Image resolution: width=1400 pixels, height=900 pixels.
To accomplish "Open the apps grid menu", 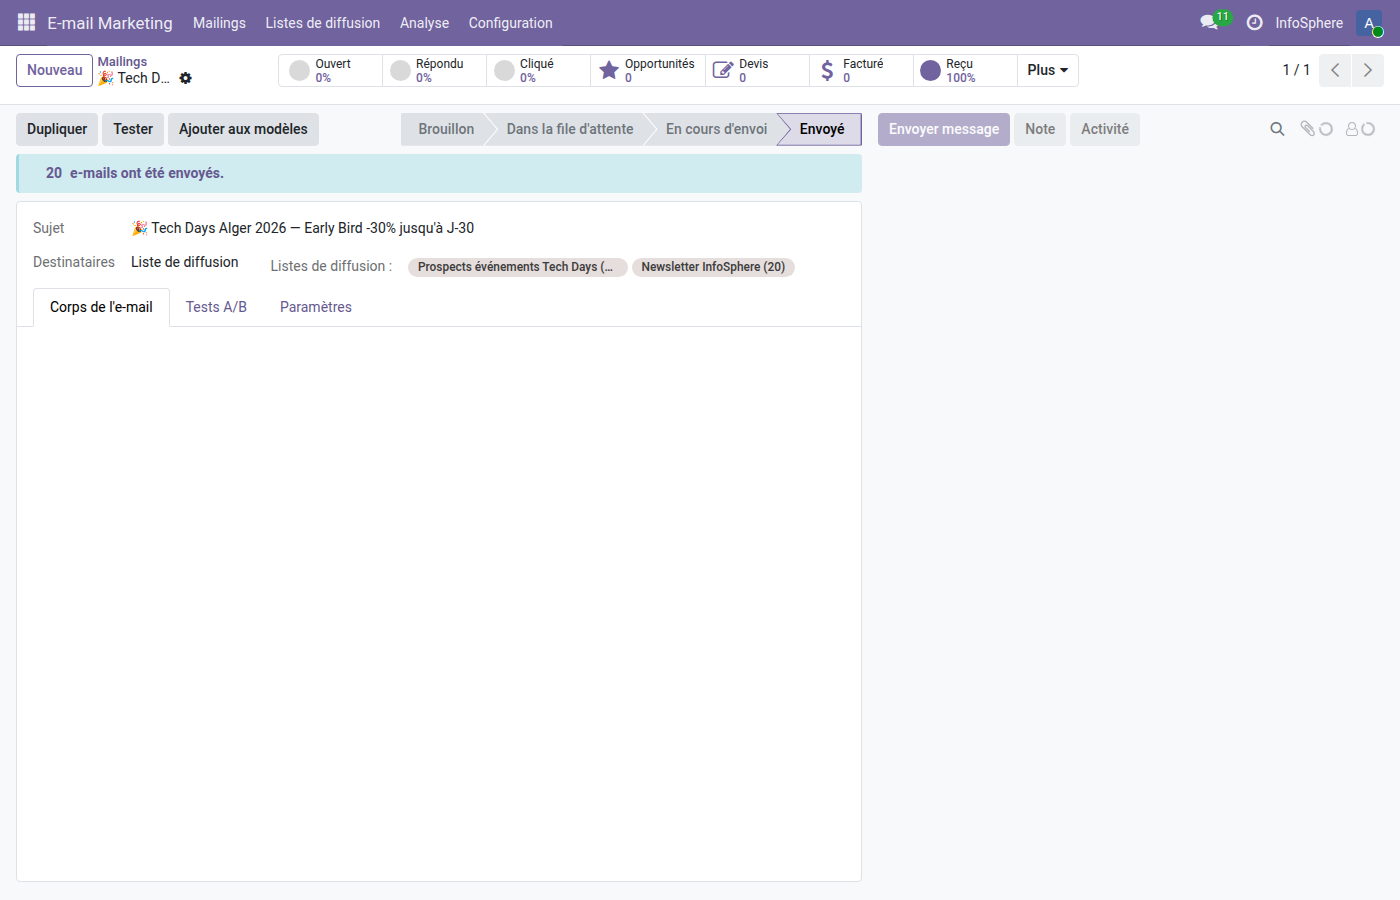I will click(x=25, y=22).
